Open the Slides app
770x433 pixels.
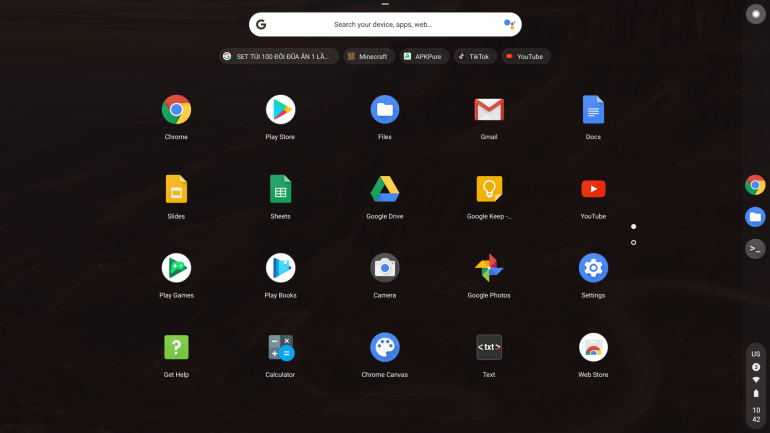176,189
